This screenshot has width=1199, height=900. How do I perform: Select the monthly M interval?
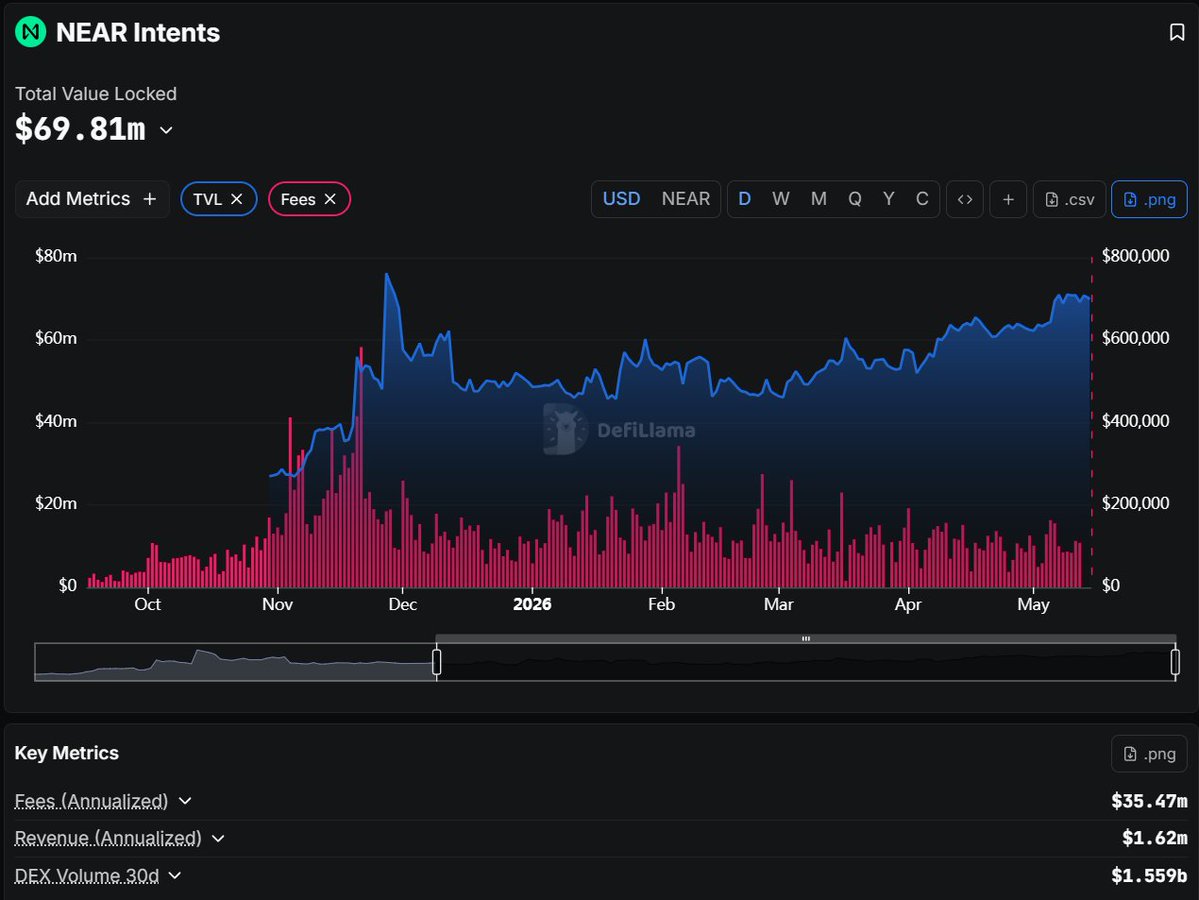819,199
